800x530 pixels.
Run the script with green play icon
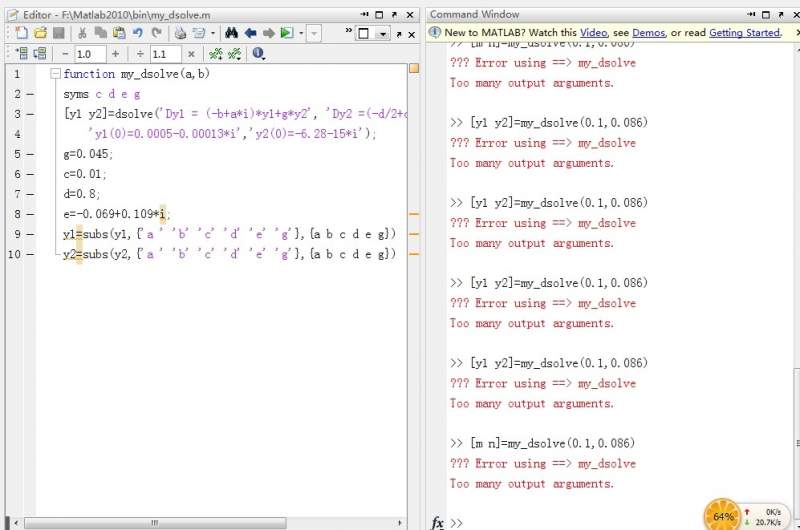coord(286,33)
